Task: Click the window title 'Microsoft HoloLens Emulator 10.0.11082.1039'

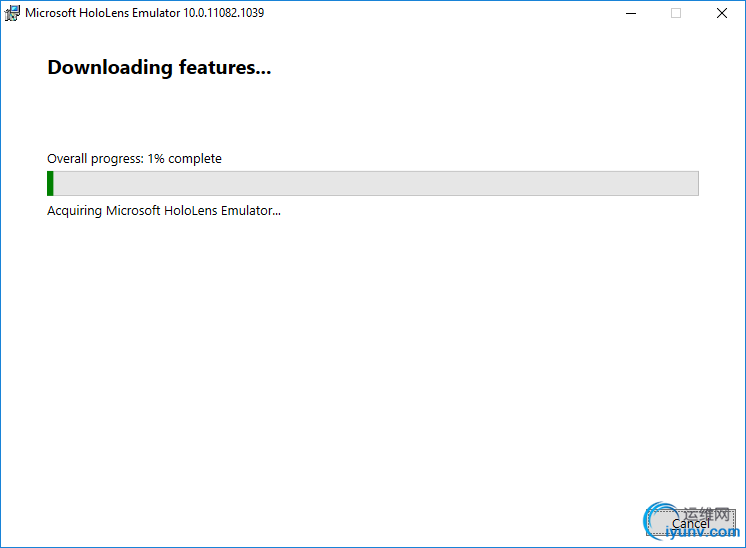Action: (x=145, y=13)
